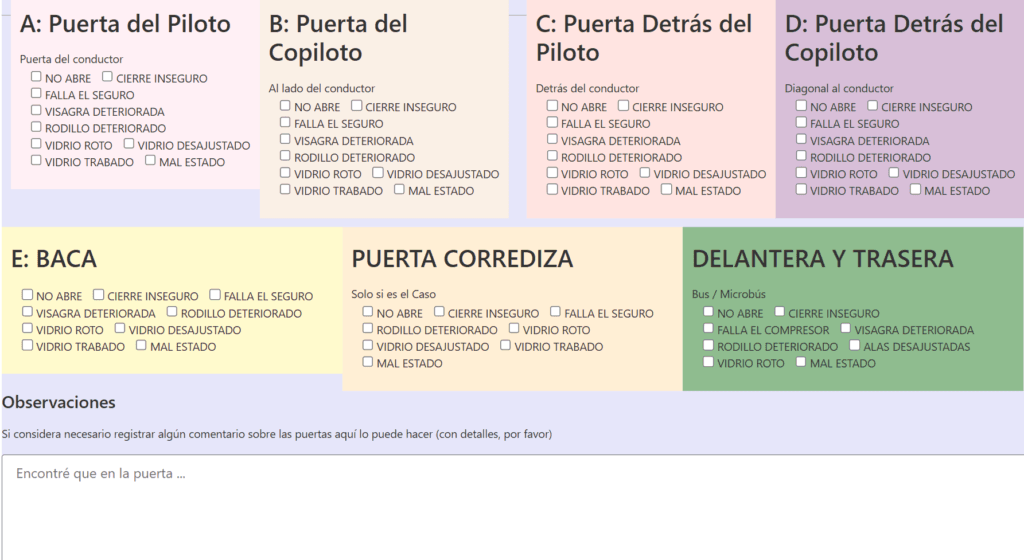This screenshot has height=560, width=1024.
Task: Check NO ABRE under Puerta del Copiloto
Action: pos(285,106)
